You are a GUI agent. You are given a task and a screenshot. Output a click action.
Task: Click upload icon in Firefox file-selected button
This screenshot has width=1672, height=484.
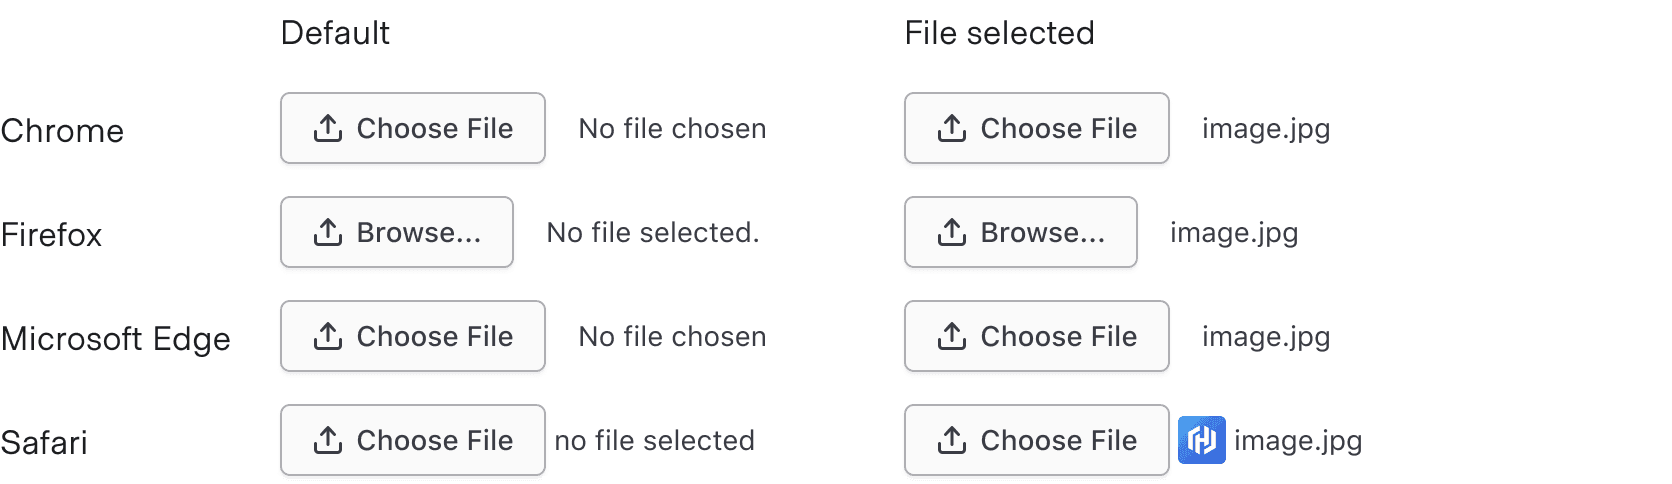(952, 232)
